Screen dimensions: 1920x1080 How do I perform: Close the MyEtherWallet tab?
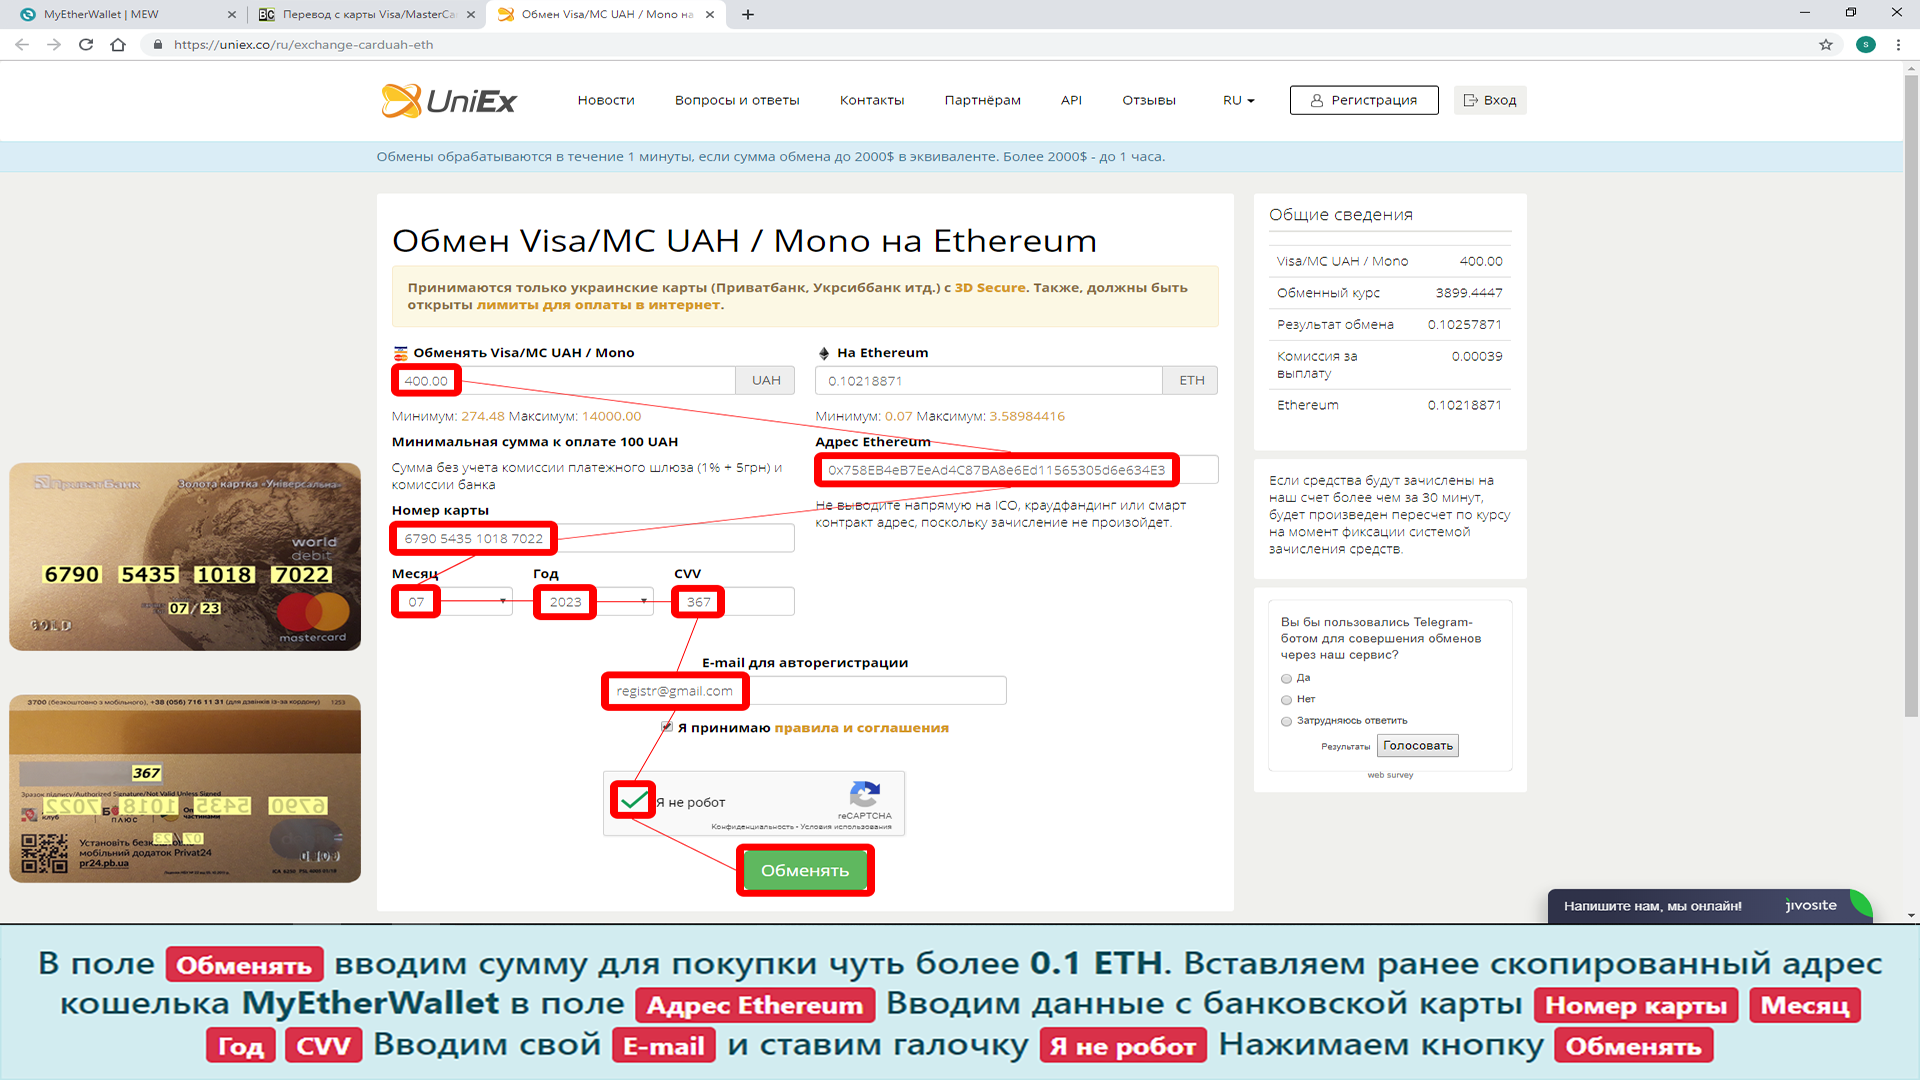tap(232, 14)
